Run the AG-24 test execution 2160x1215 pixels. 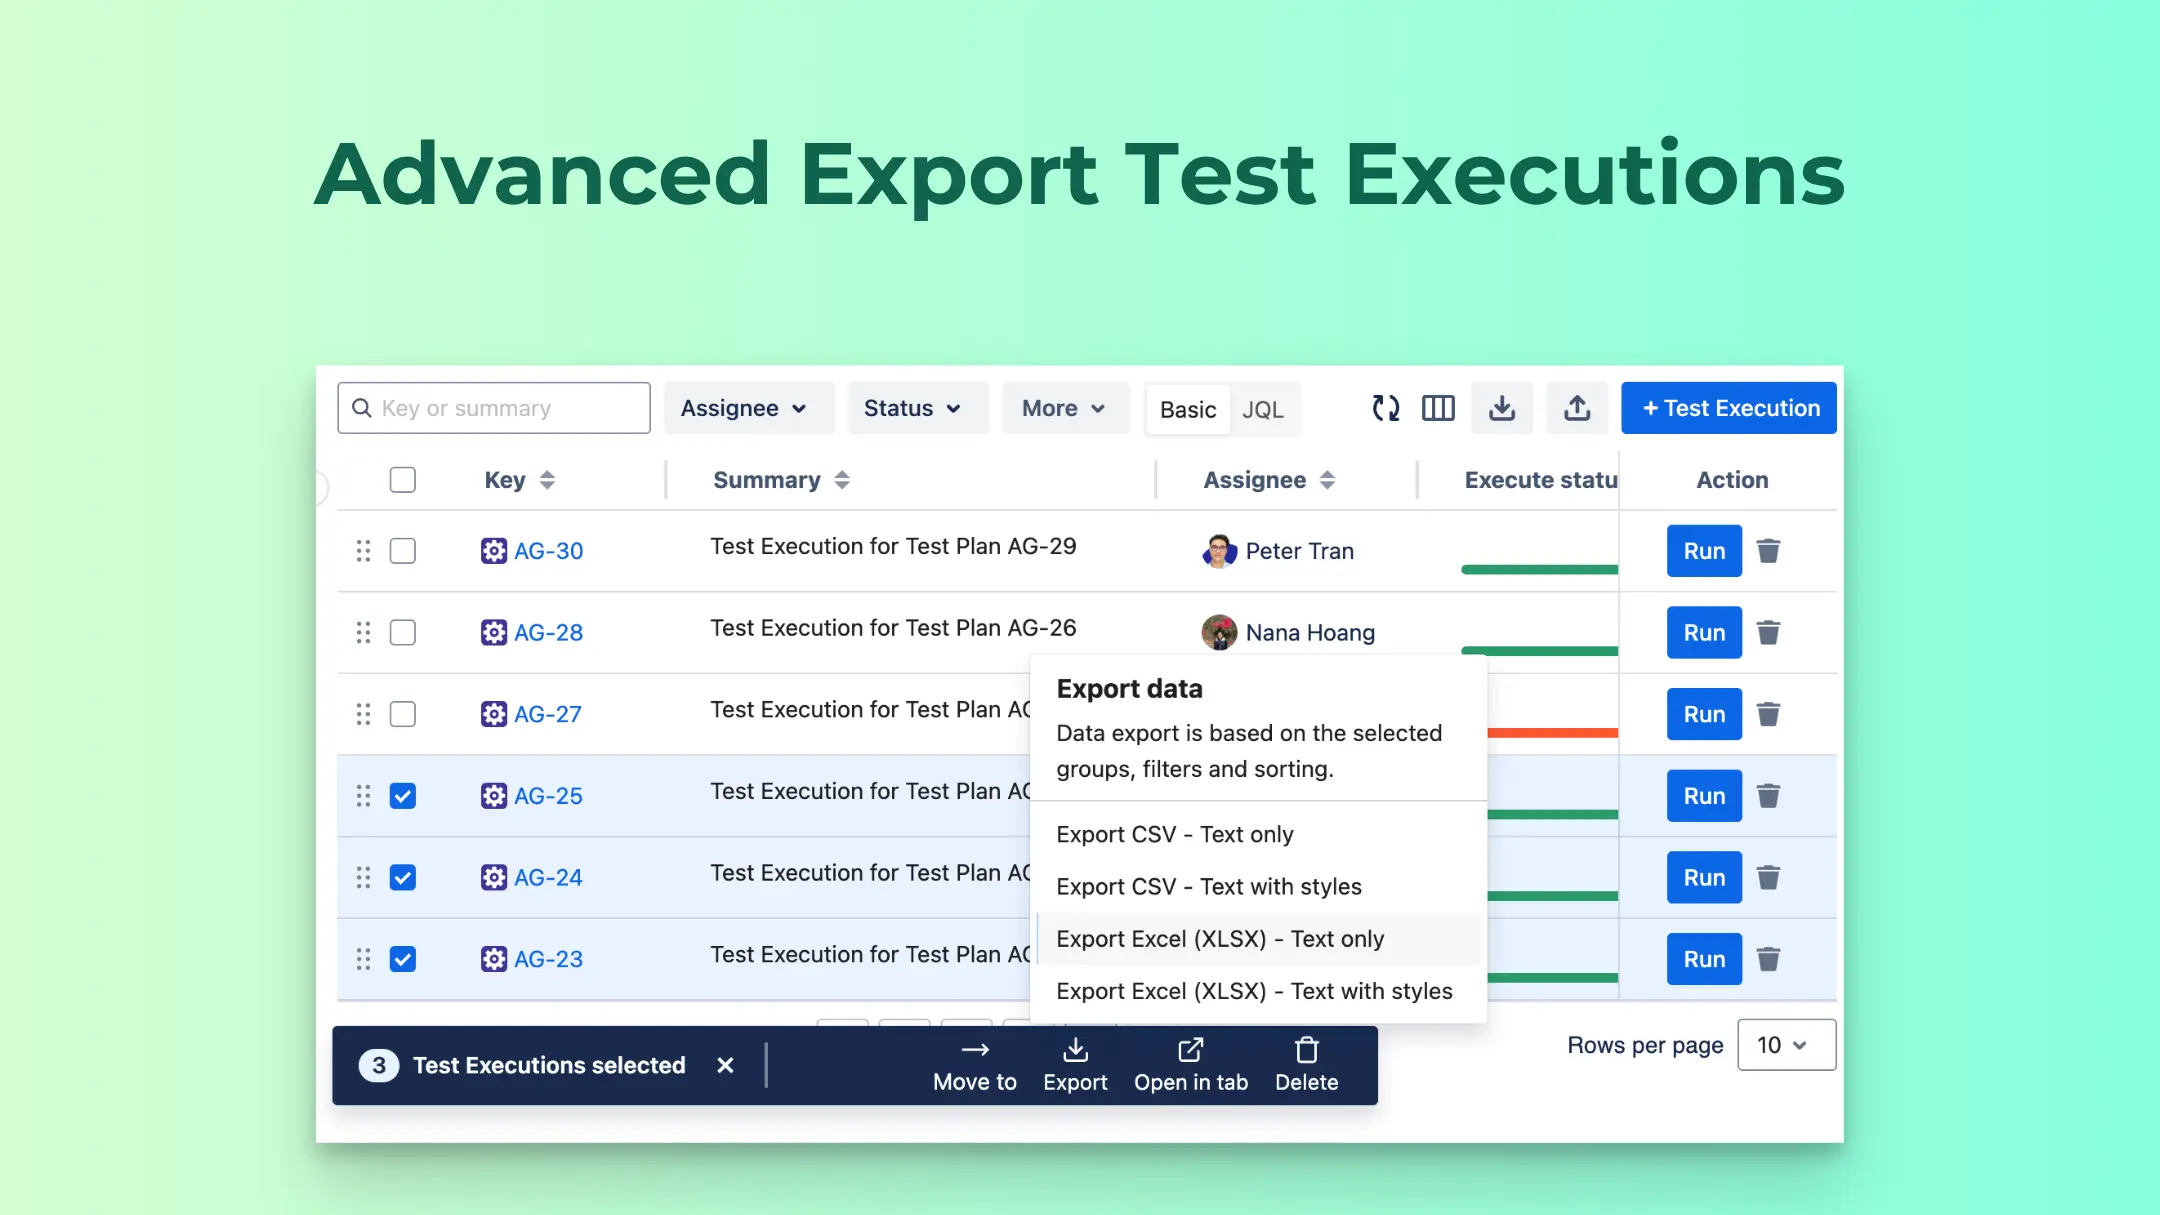pos(1704,877)
